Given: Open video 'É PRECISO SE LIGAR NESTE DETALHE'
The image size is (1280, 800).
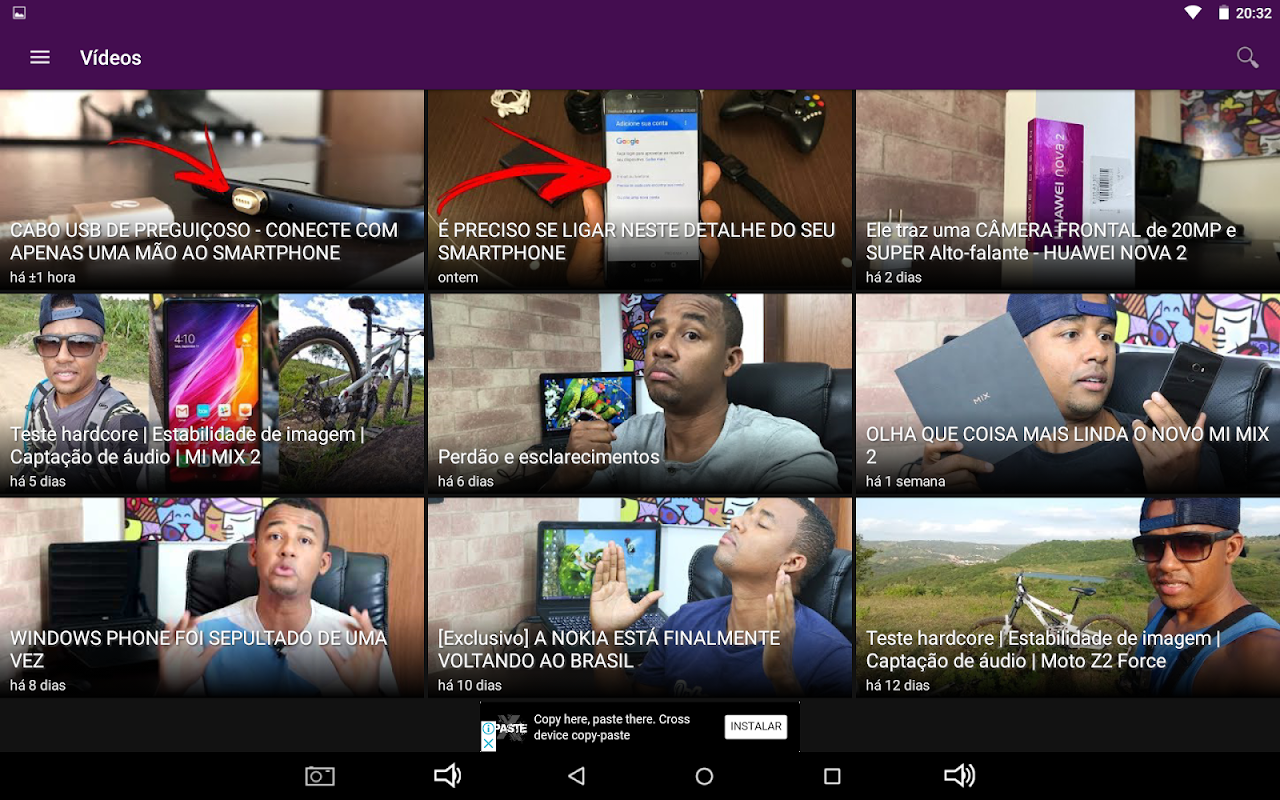Looking at the screenshot, I should [640, 190].
